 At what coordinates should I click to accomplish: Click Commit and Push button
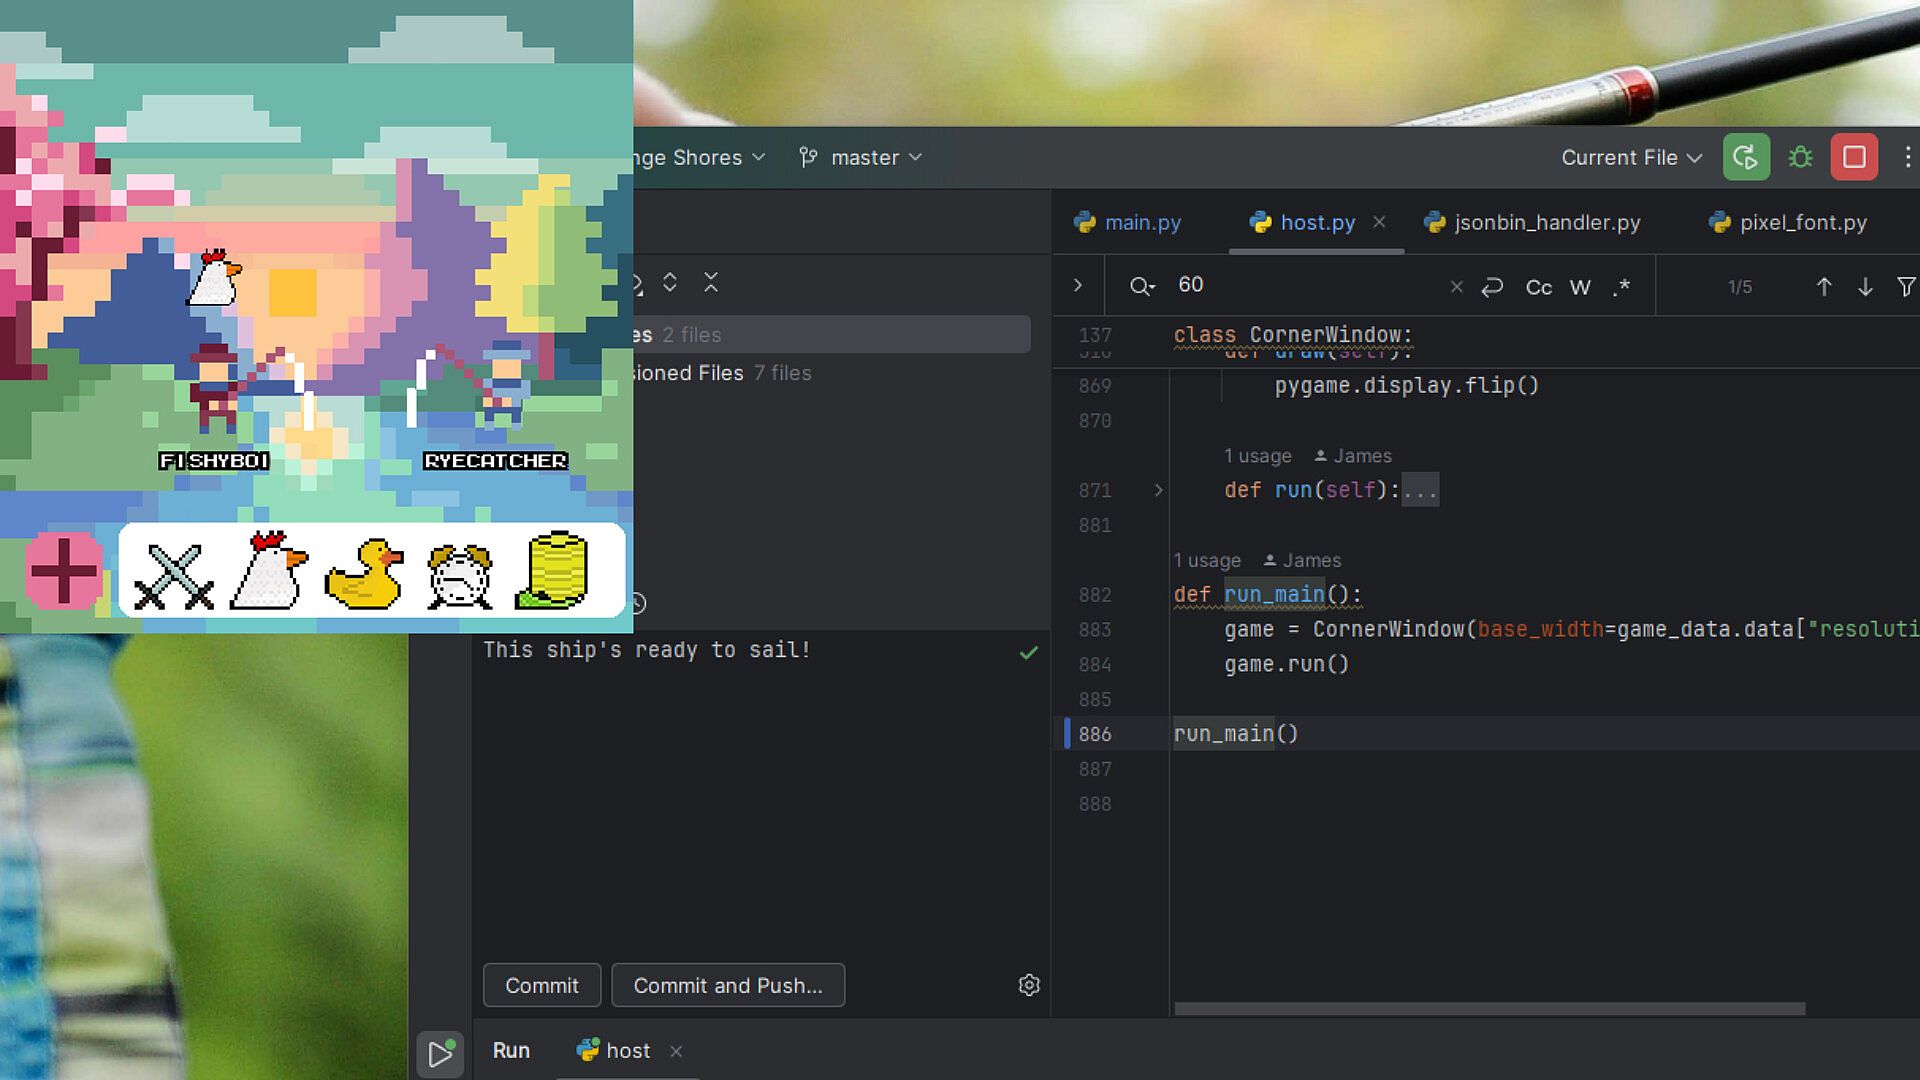727,985
